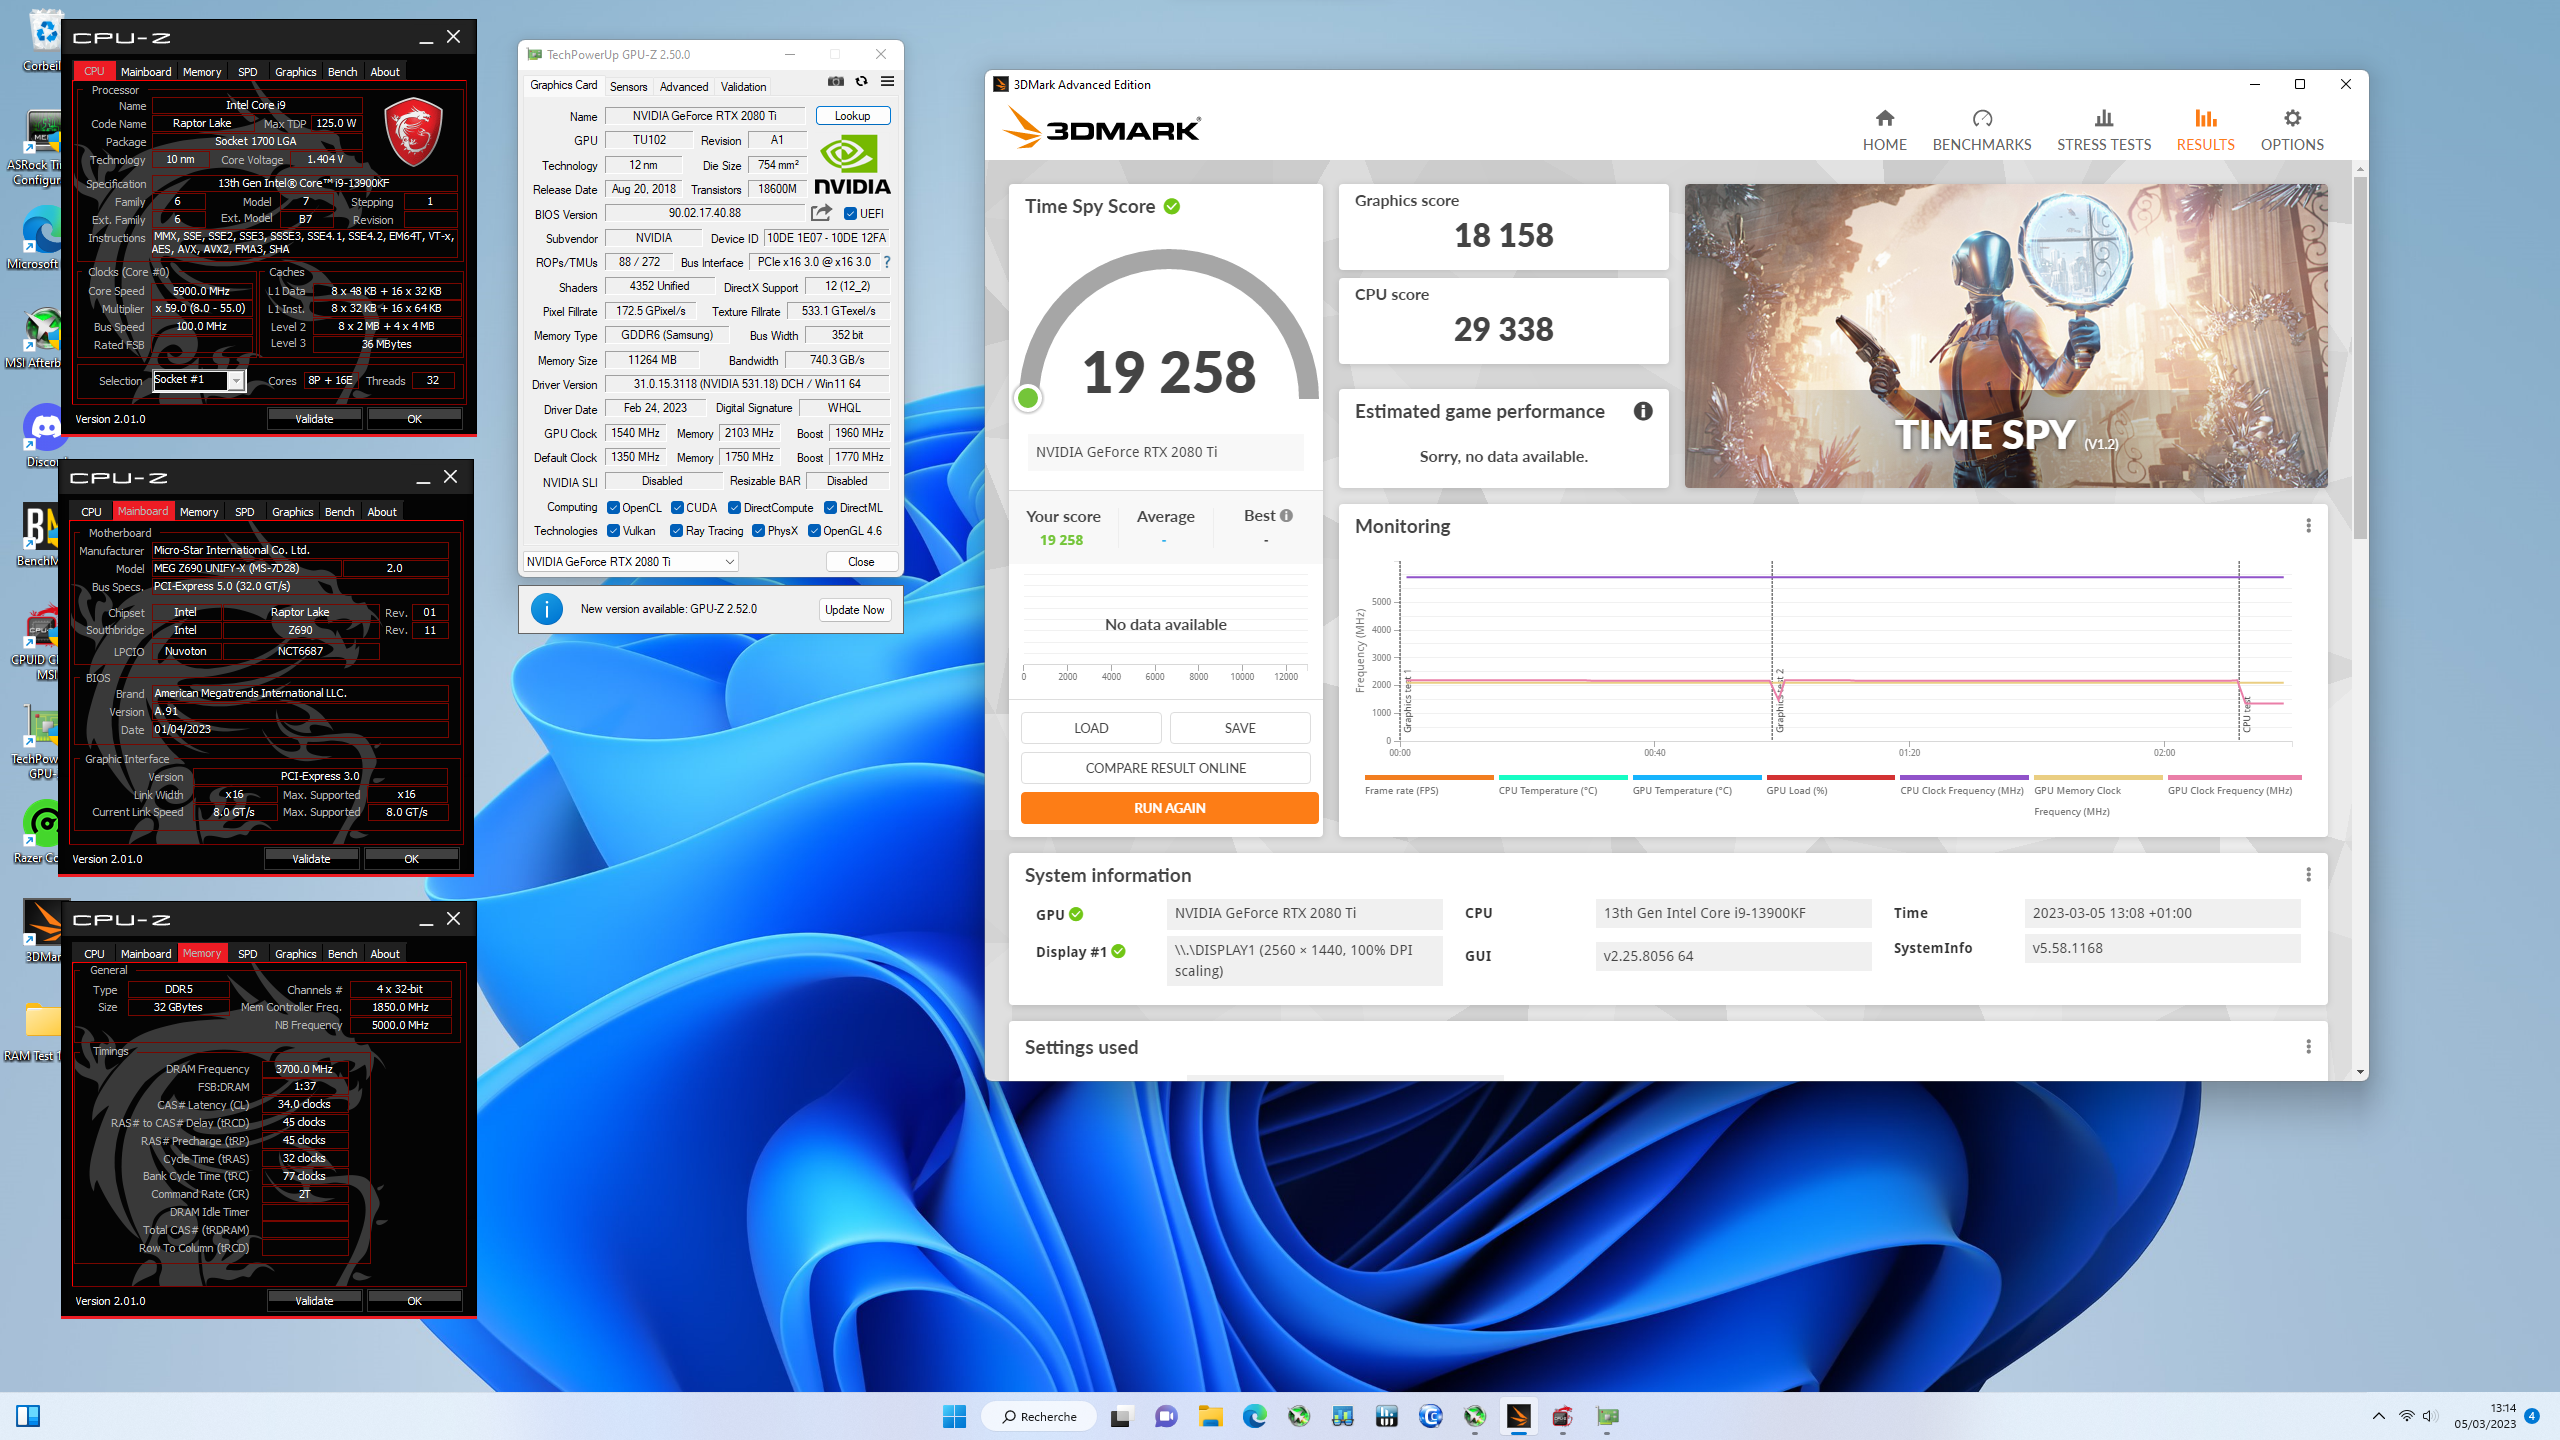Image resolution: width=2560 pixels, height=1440 pixels.
Task: Open the Windows Start menu
Action: point(955,1416)
